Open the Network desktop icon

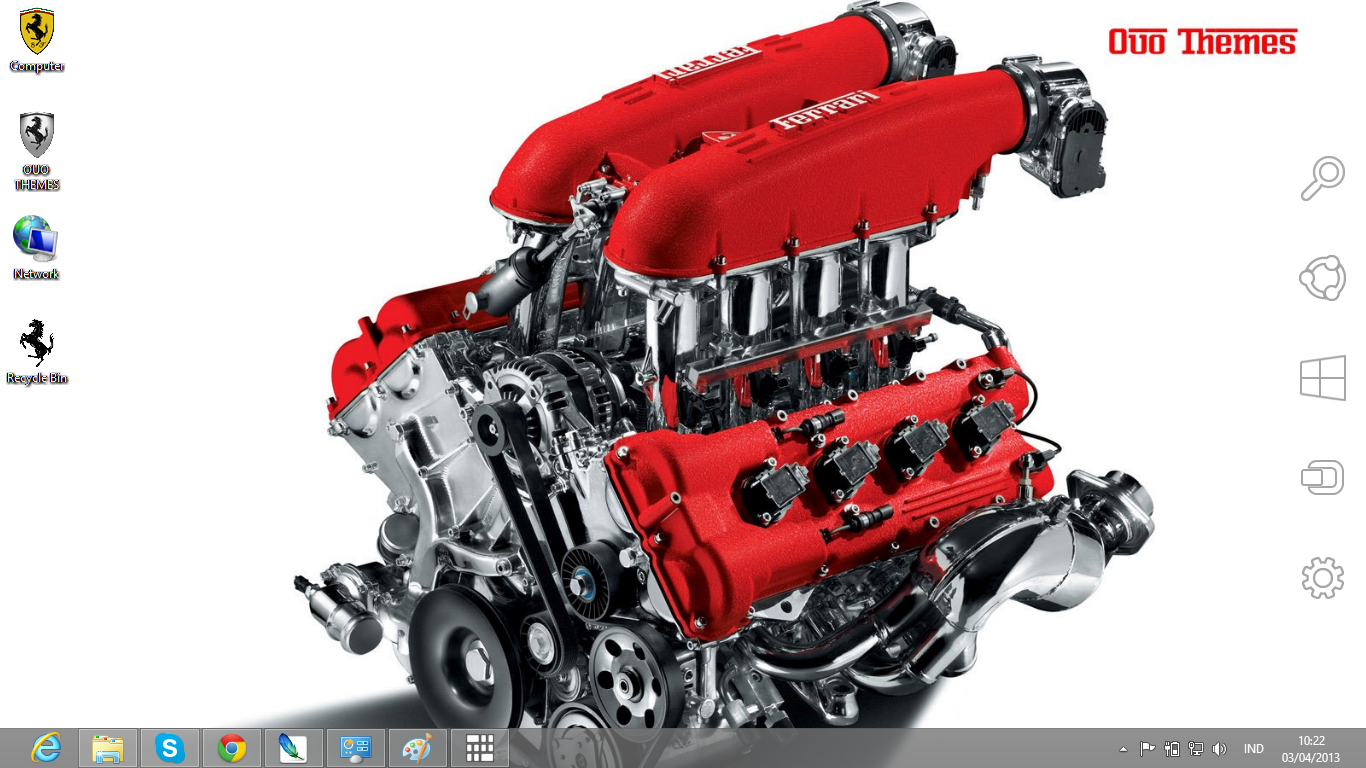pos(36,247)
